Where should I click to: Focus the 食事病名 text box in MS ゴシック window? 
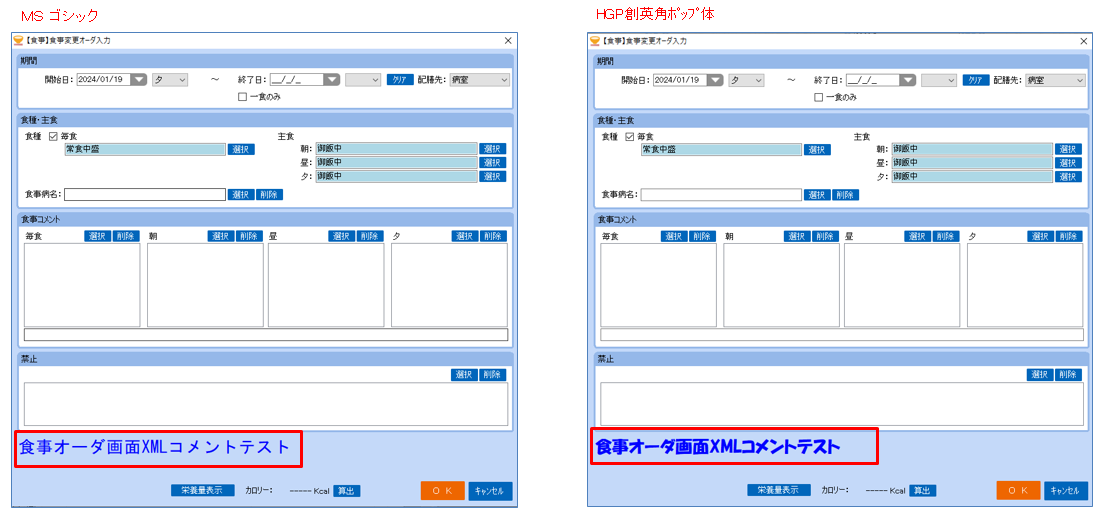(145, 194)
